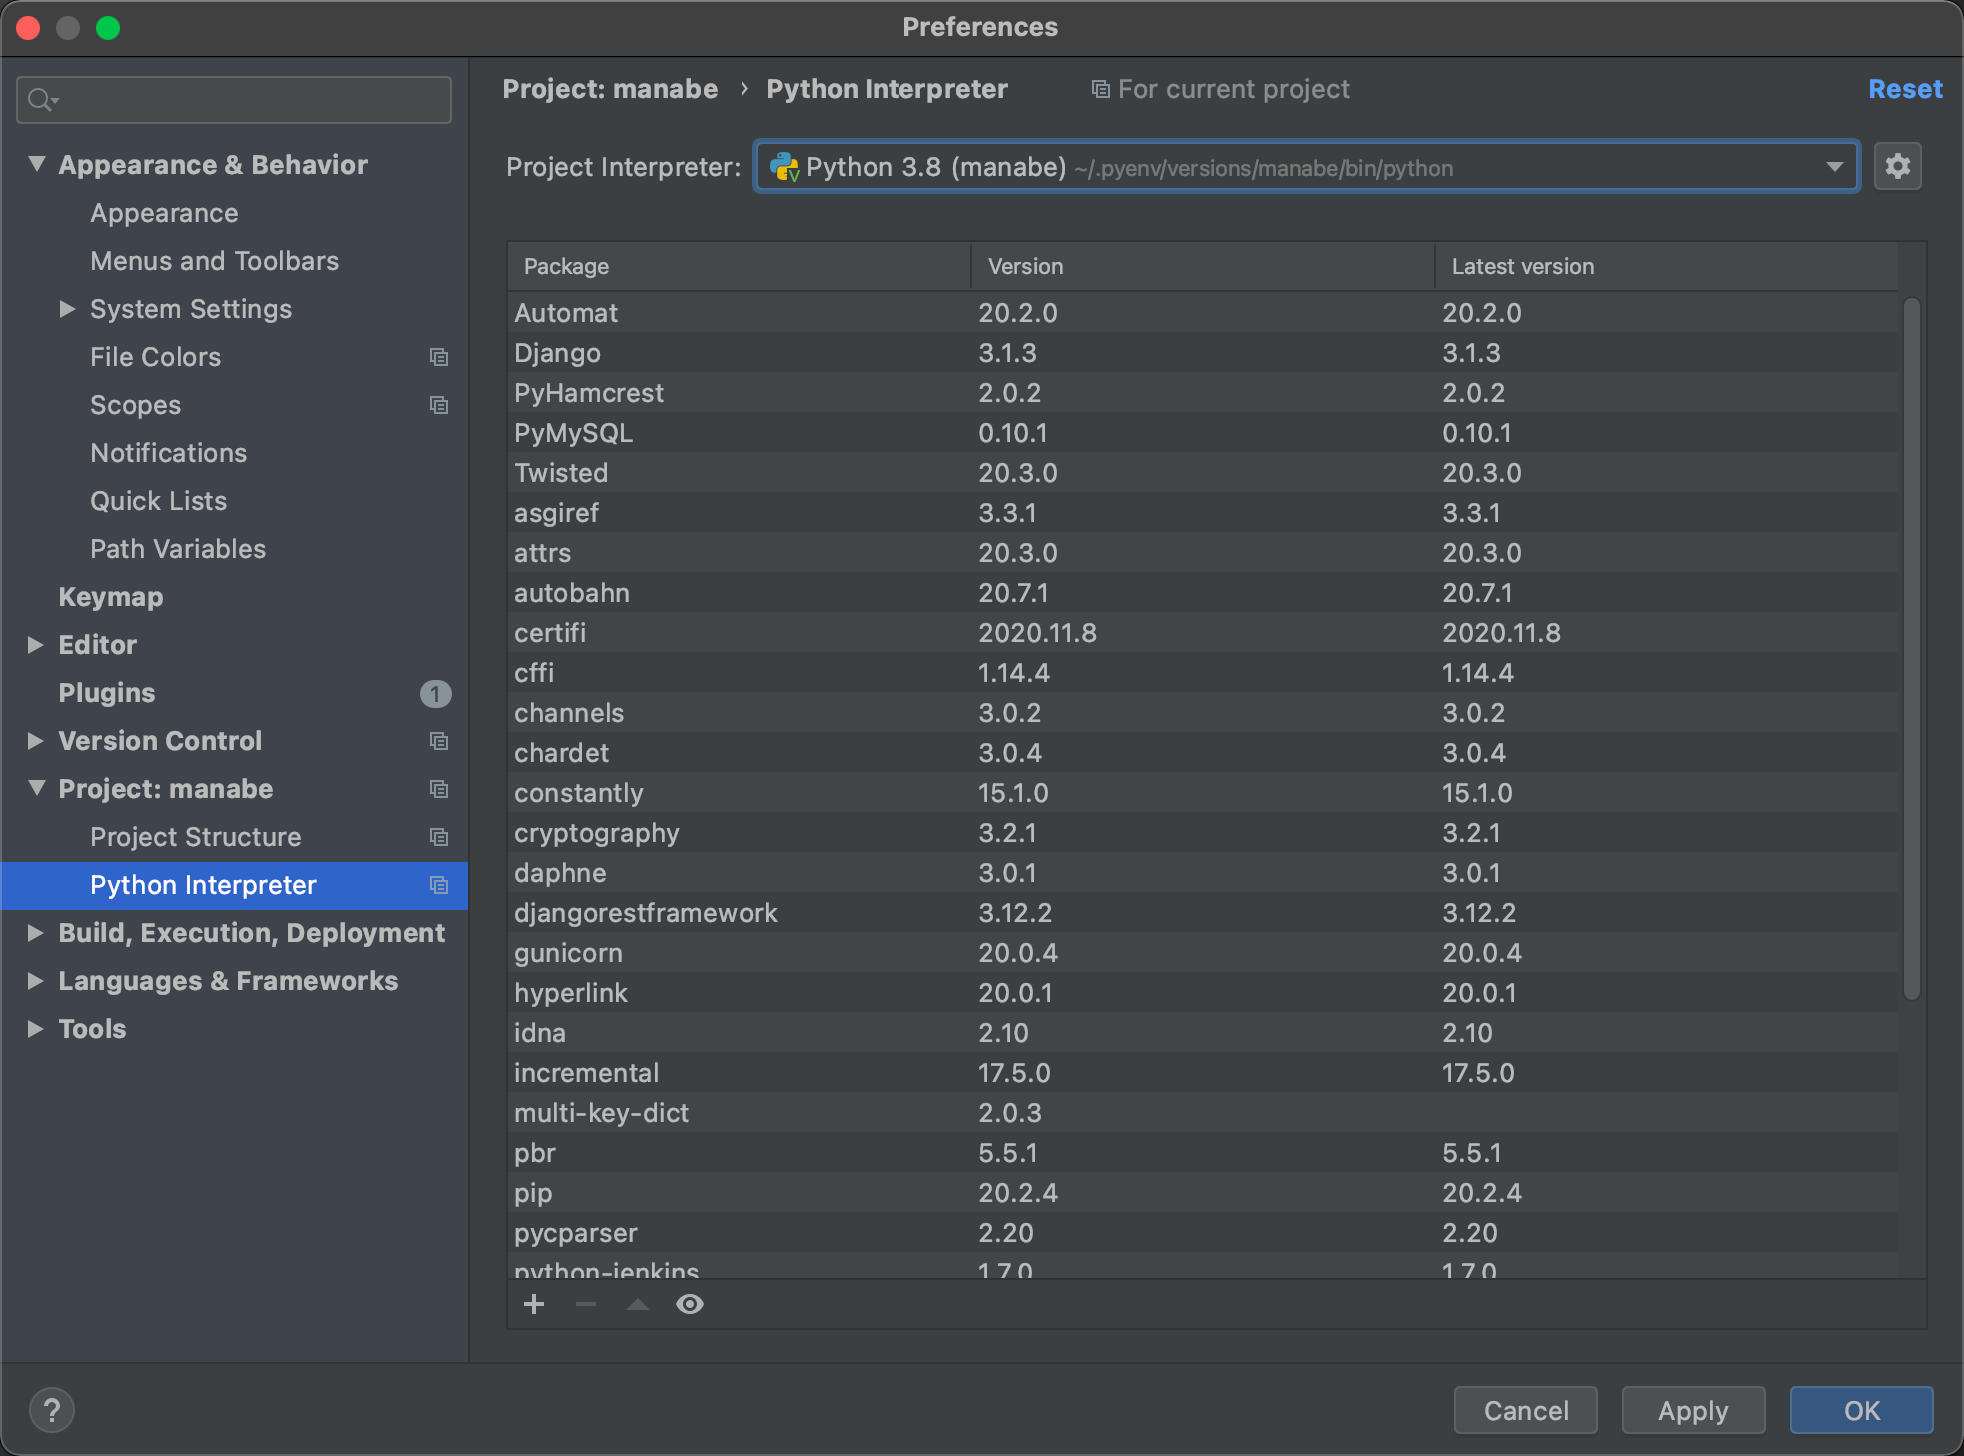Screen dimensions: 1964x1456
Task: Select the pip package row
Action: [x=1203, y=1193]
